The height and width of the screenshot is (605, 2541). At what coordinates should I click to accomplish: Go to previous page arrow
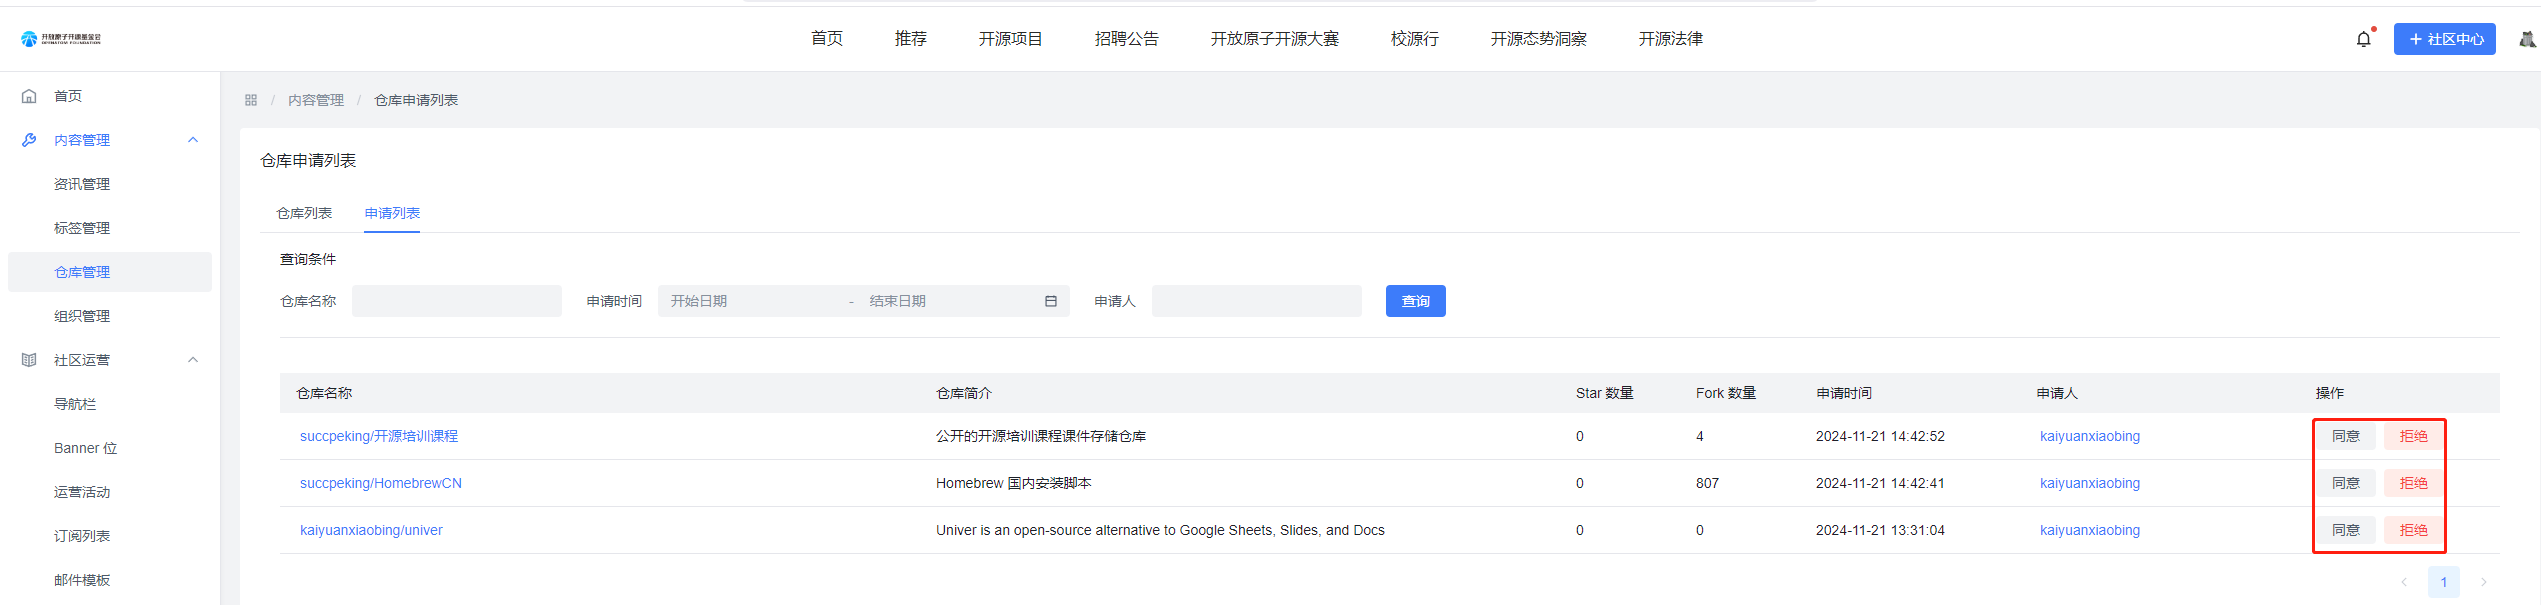[x=2404, y=582]
